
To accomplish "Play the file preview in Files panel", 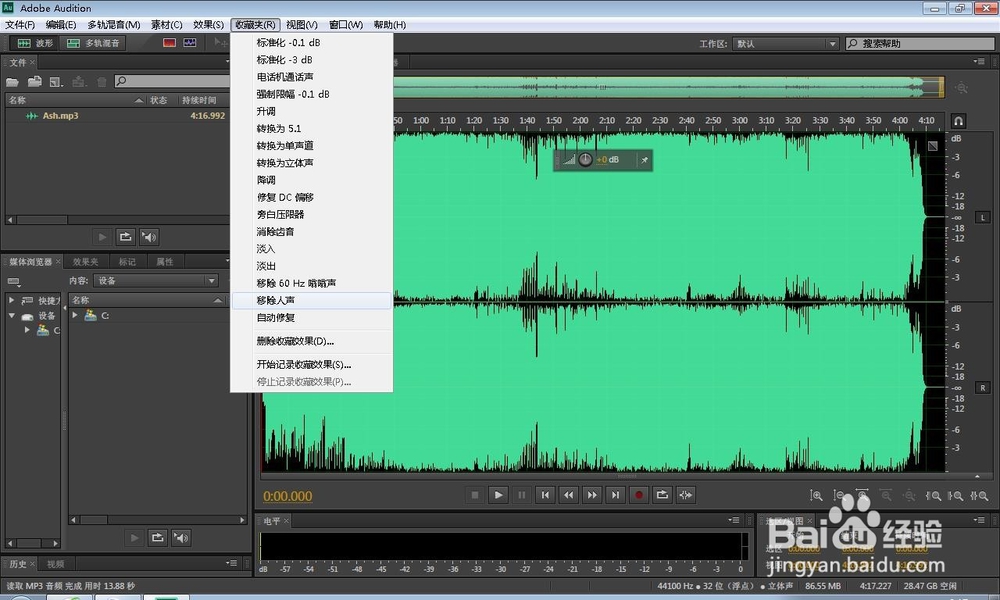I will tap(102, 237).
